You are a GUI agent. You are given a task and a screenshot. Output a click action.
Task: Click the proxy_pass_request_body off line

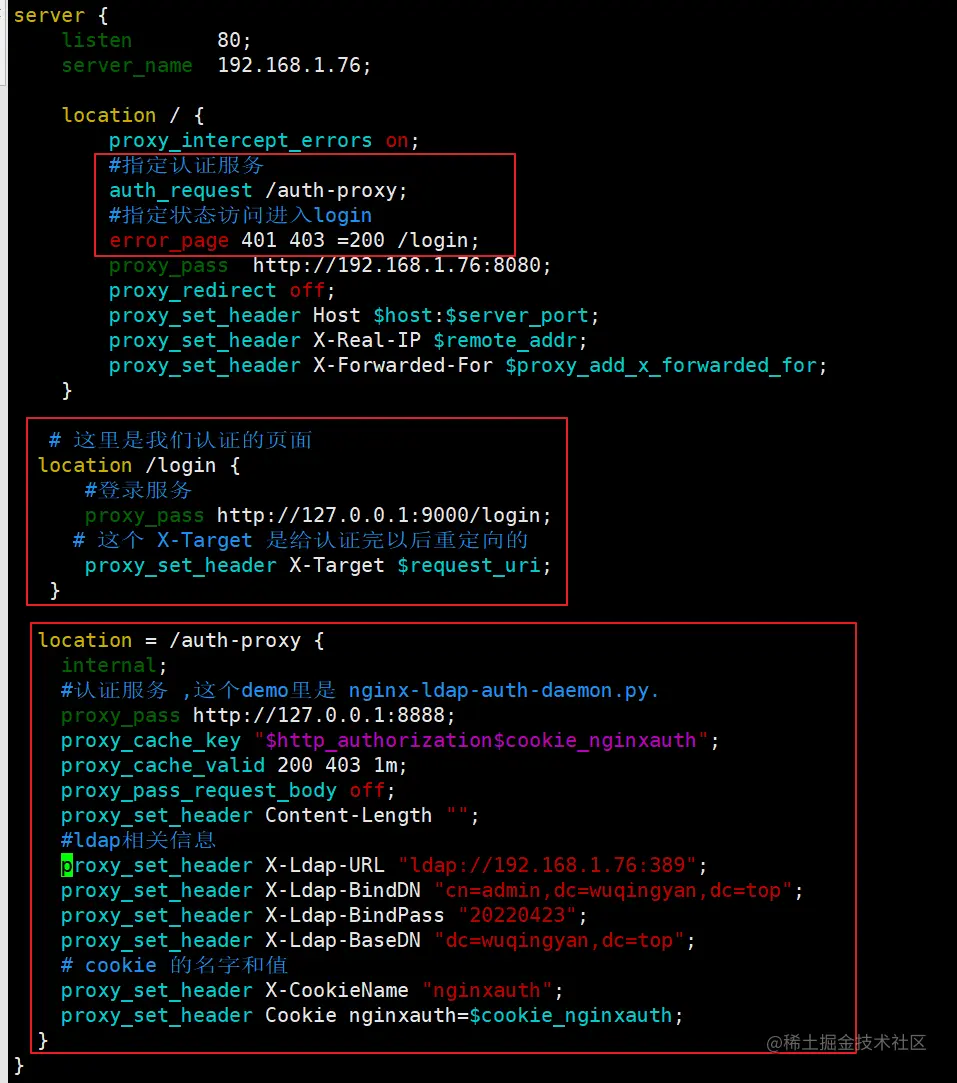coord(228,790)
